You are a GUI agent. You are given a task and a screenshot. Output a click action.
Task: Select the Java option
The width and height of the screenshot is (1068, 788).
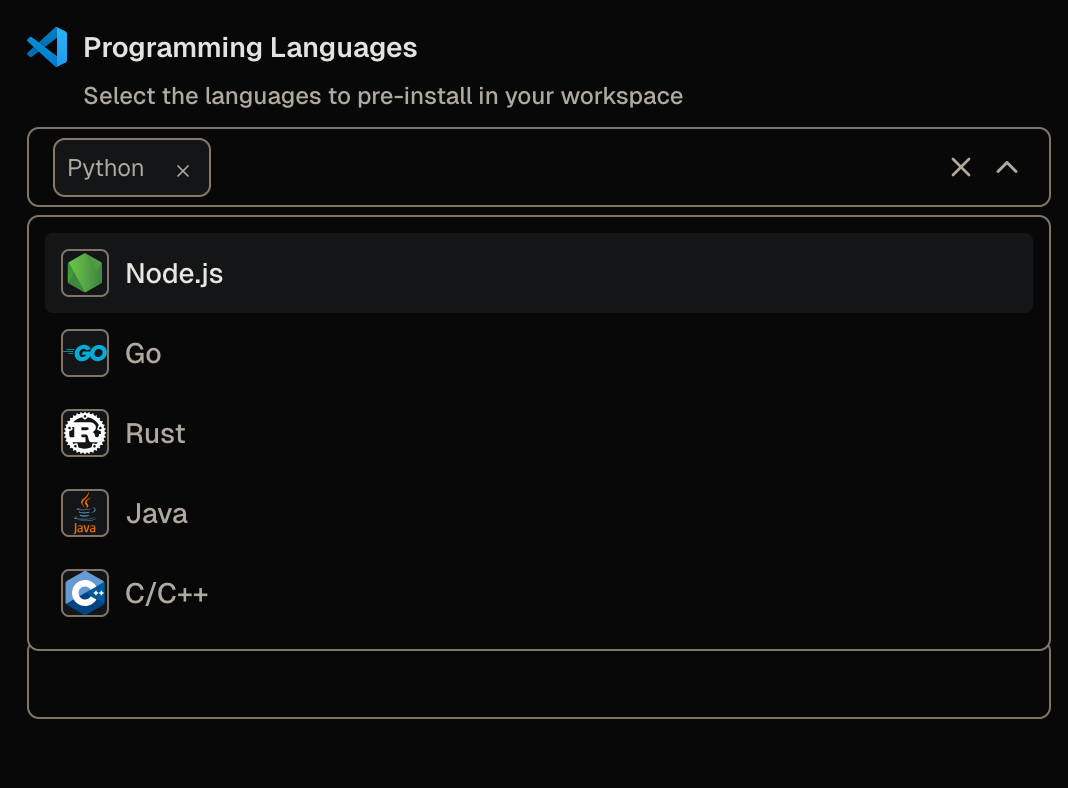(x=539, y=513)
